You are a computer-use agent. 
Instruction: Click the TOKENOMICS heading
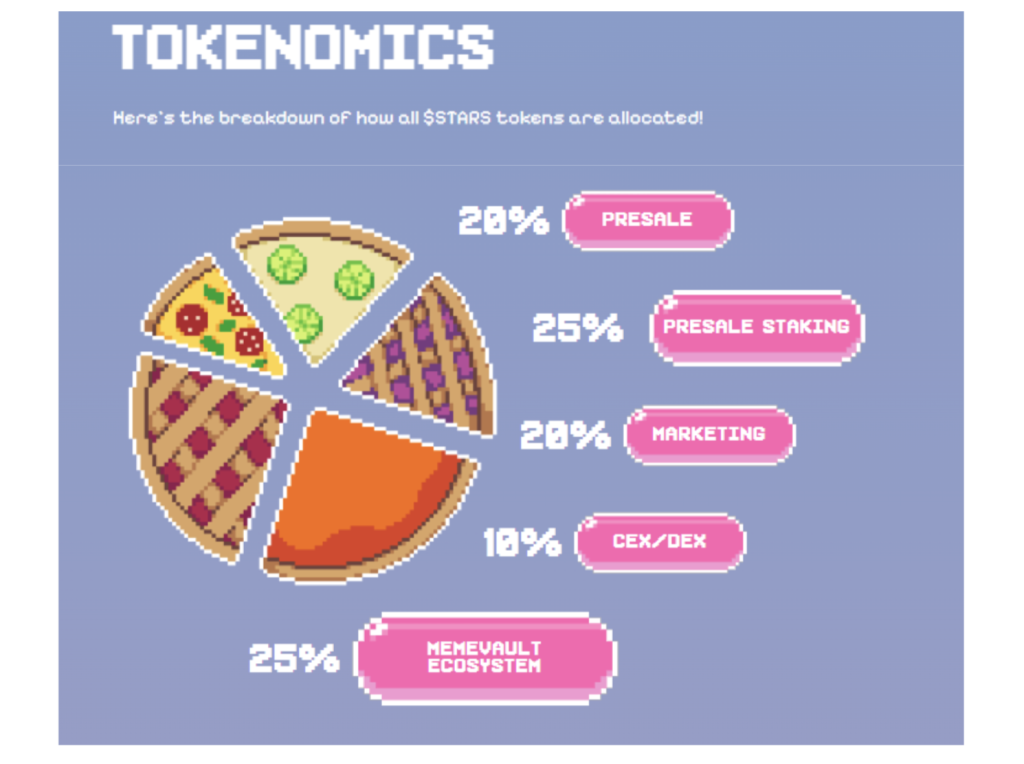[303, 47]
